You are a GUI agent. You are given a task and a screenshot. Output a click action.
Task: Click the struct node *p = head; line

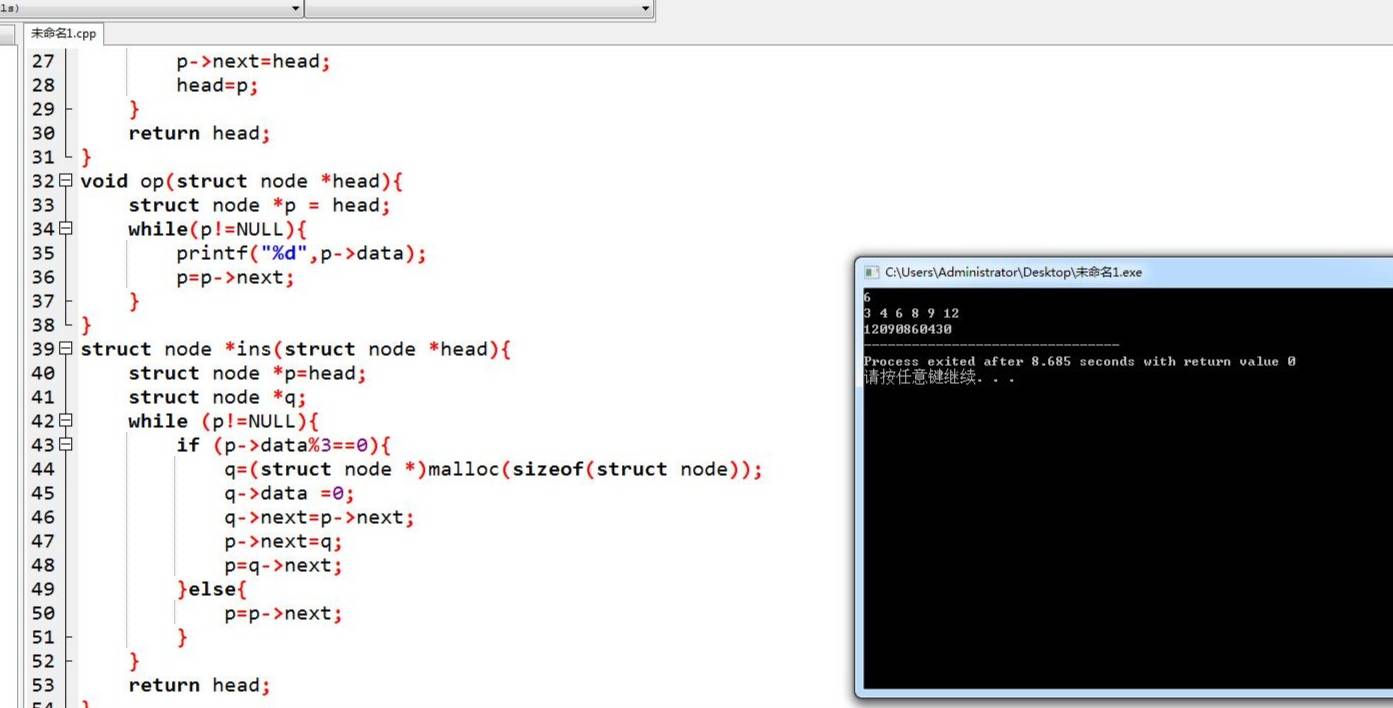coord(259,205)
